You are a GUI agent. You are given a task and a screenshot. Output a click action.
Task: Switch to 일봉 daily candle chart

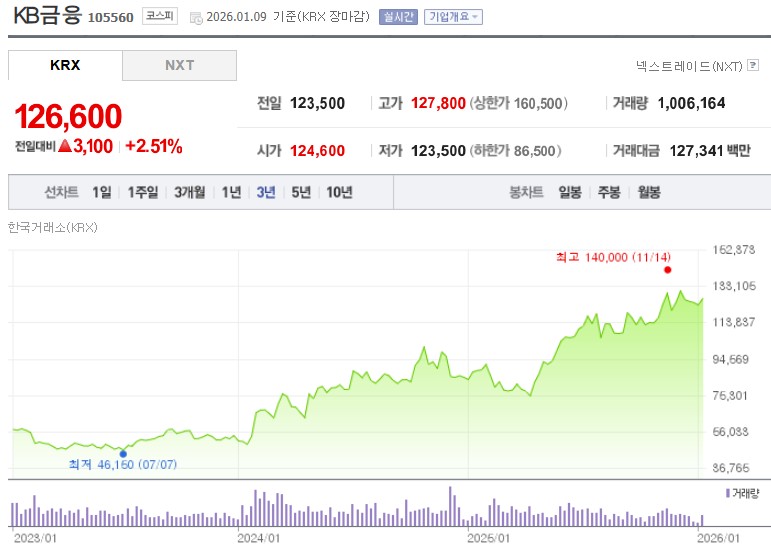pos(570,192)
